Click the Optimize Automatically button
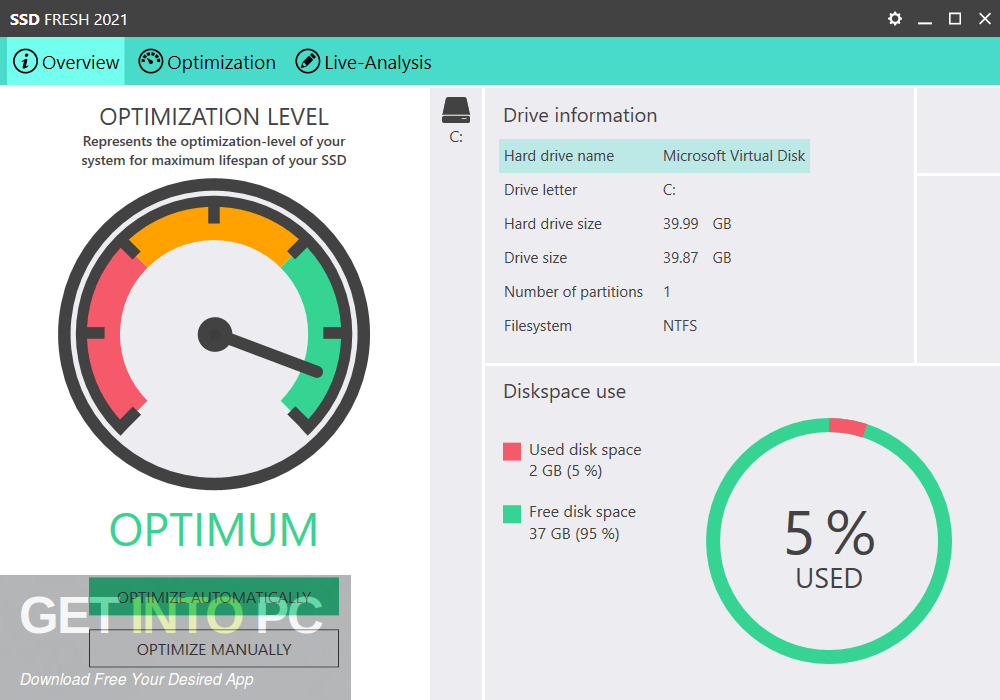Image resolution: width=1000 pixels, height=700 pixels. pos(214,597)
